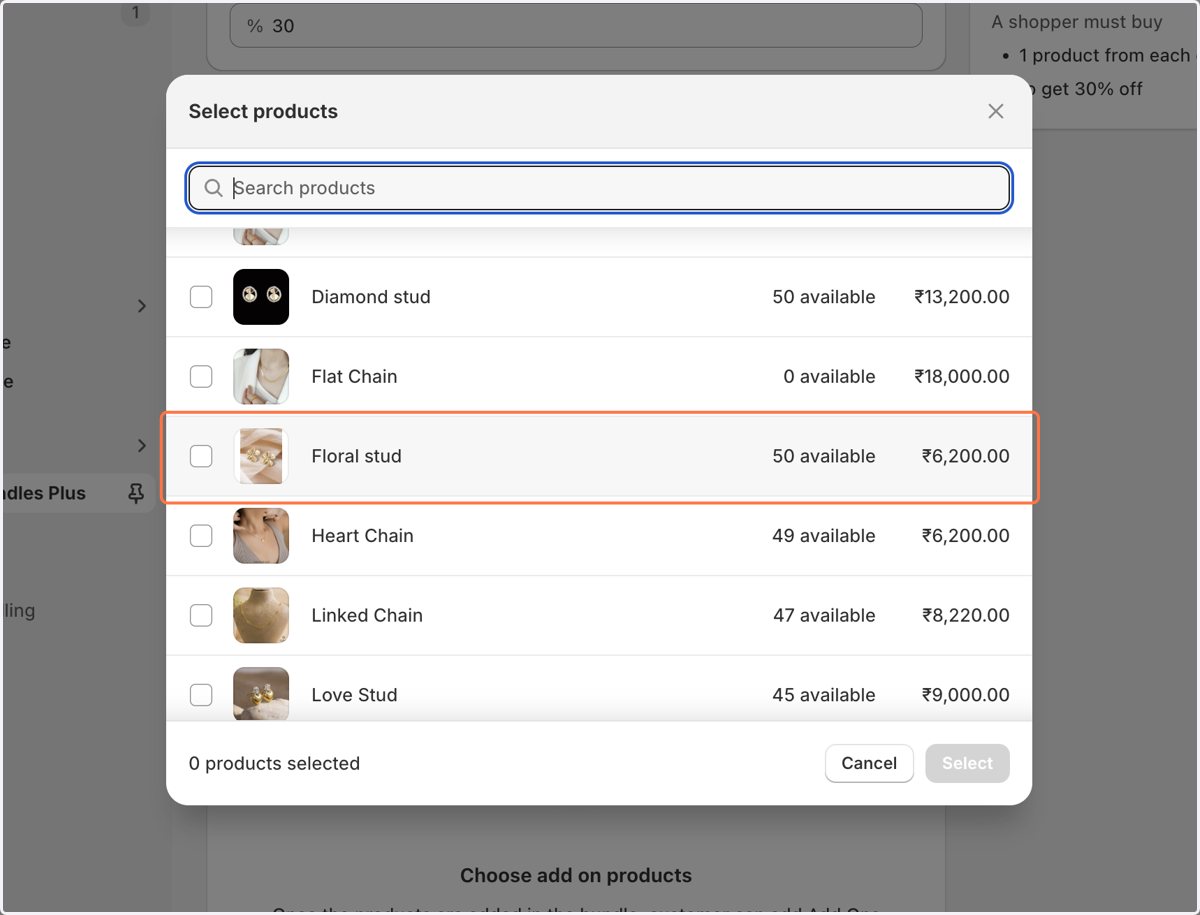Click the Linked Chain product name
The width and height of the screenshot is (1200, 915).
[x=367, y=615]
